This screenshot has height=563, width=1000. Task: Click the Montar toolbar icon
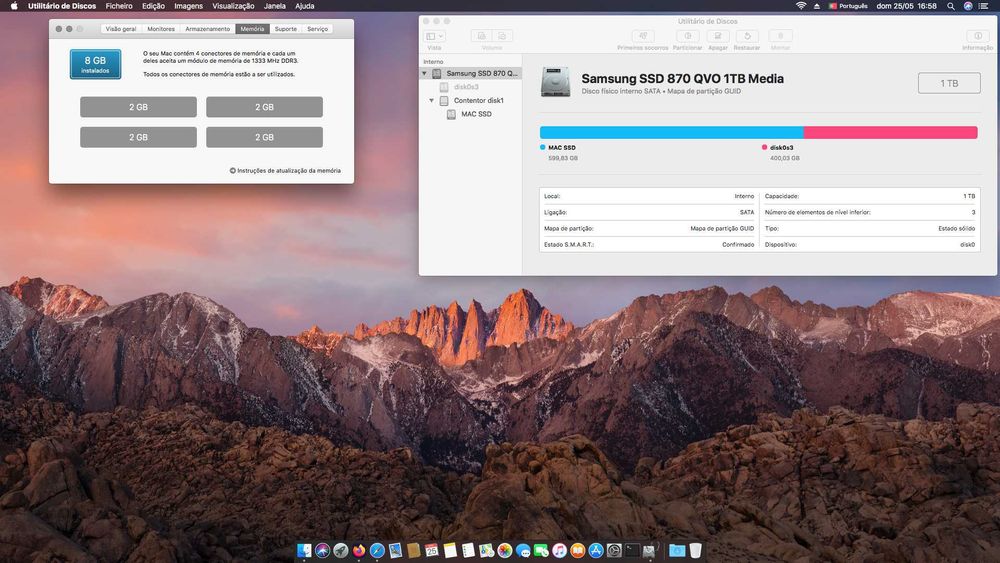780,36
